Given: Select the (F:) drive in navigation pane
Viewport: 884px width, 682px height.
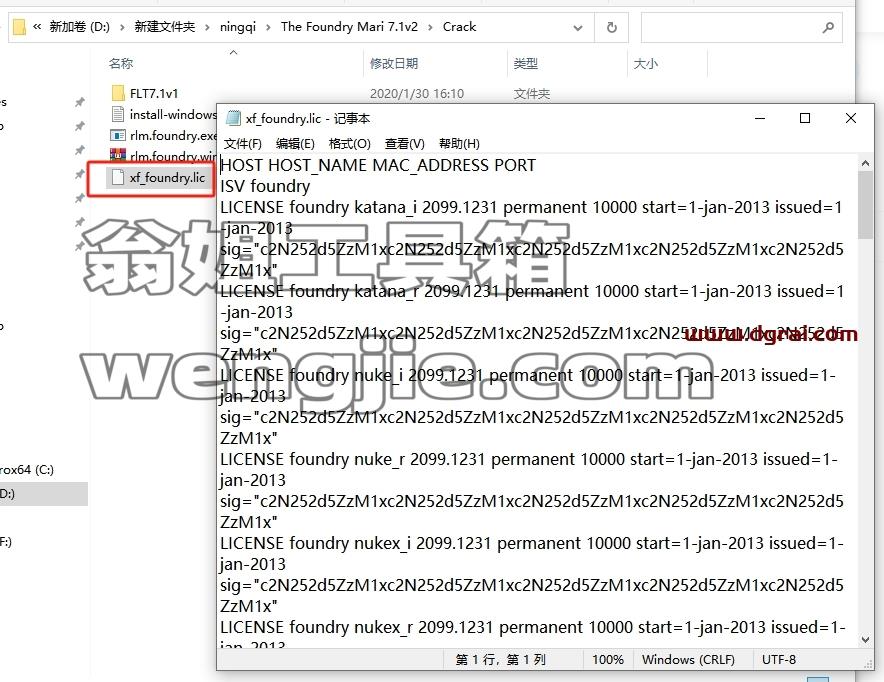Looking at the screenshot, I should click(x=6, y=542).
